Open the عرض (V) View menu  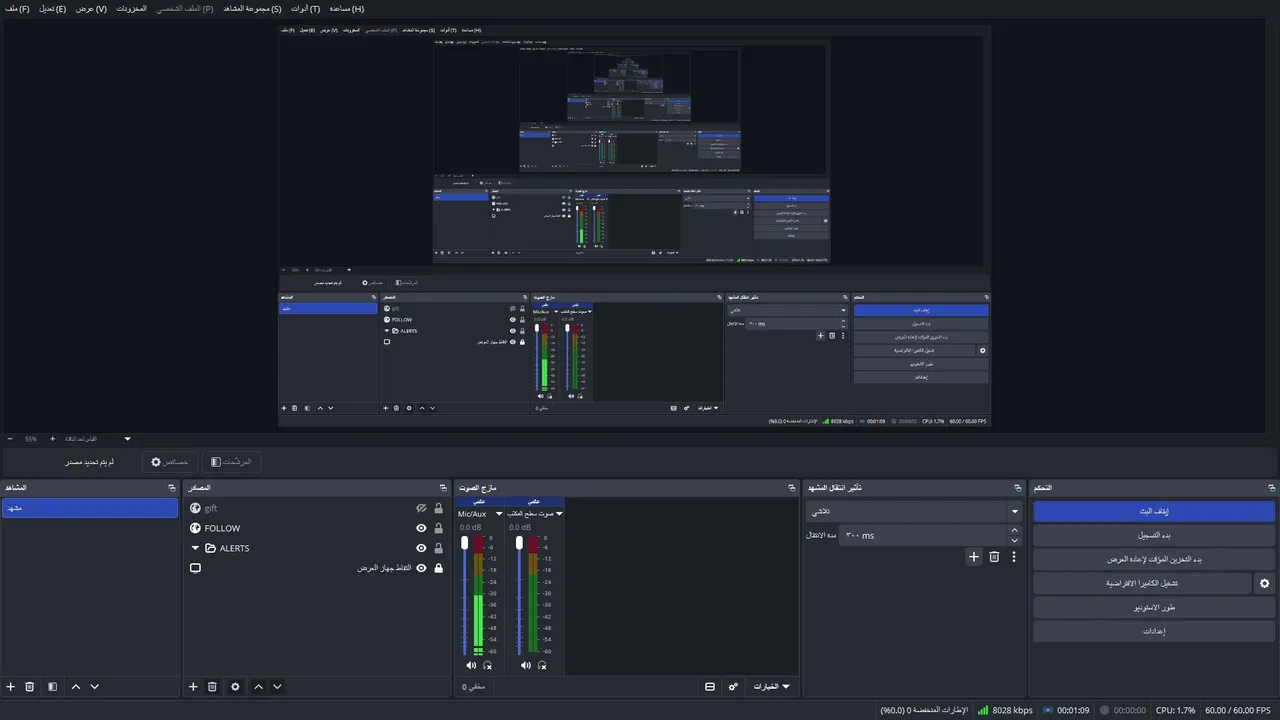point(91,8)
